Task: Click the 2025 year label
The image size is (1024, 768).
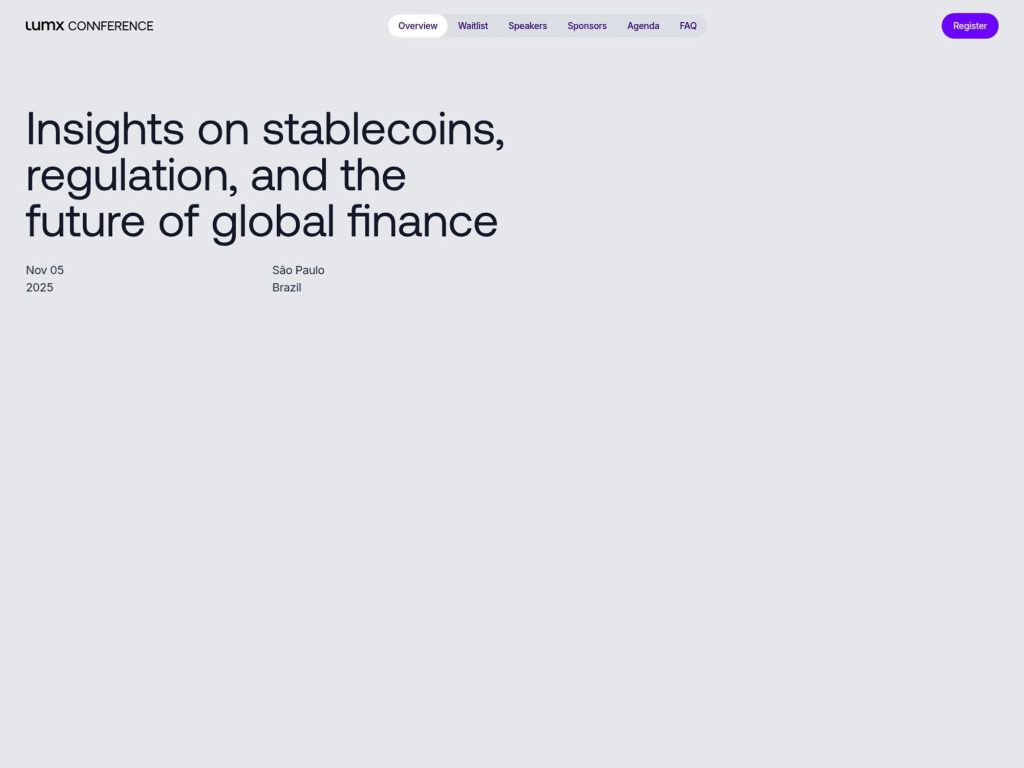Action: (39, 287)
